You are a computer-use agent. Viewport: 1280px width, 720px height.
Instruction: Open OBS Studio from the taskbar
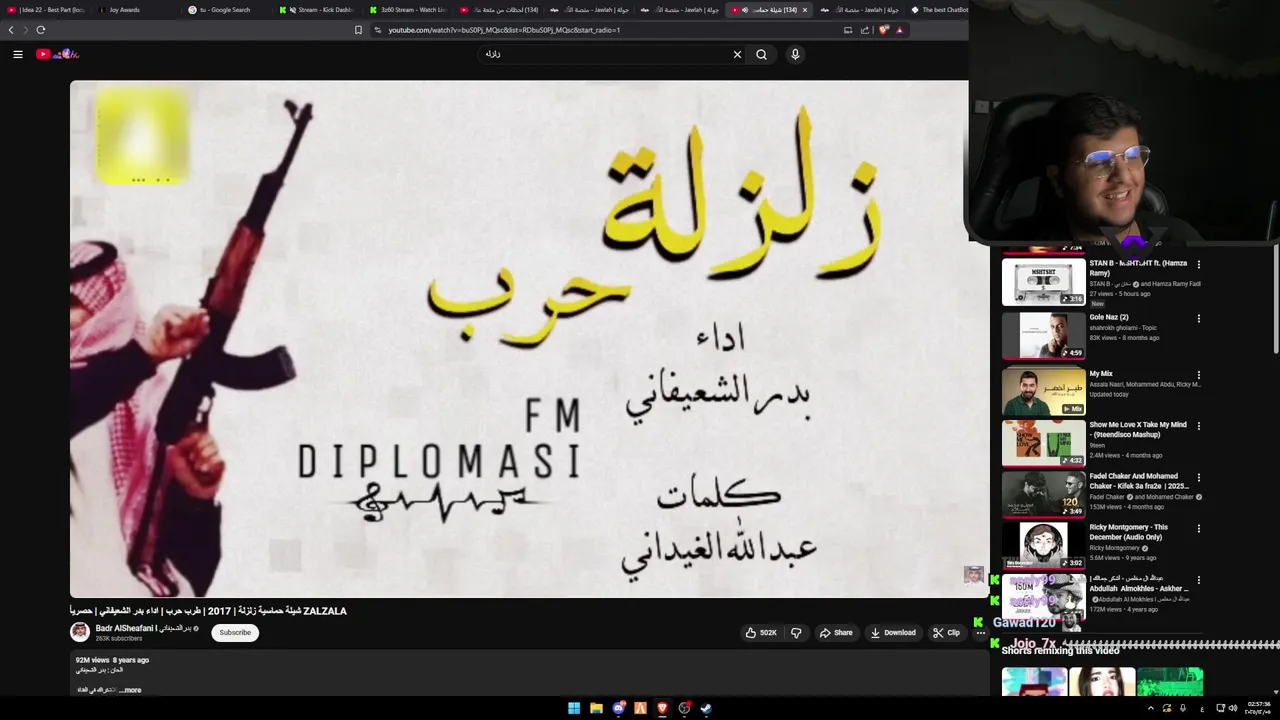tap(684, 708)
